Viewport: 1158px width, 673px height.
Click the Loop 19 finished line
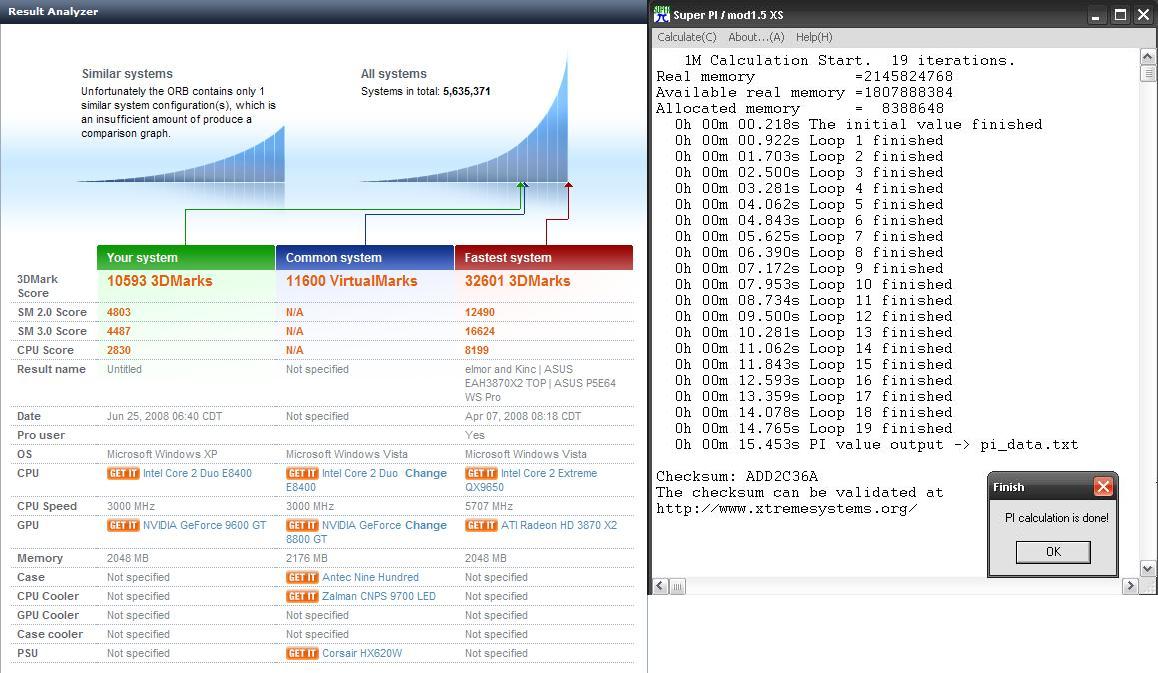[813, 428]
